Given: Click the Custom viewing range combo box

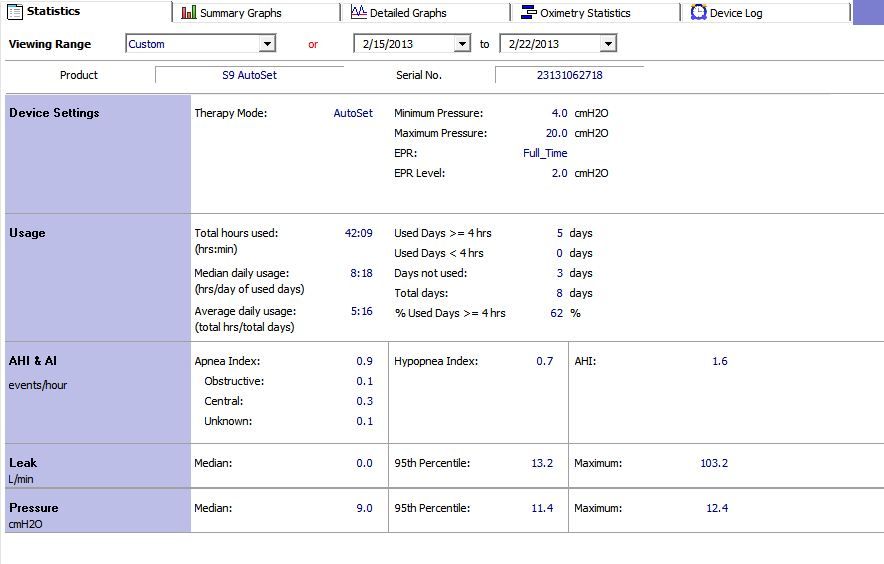Looking at the screenshot, I should coord(200,43).
